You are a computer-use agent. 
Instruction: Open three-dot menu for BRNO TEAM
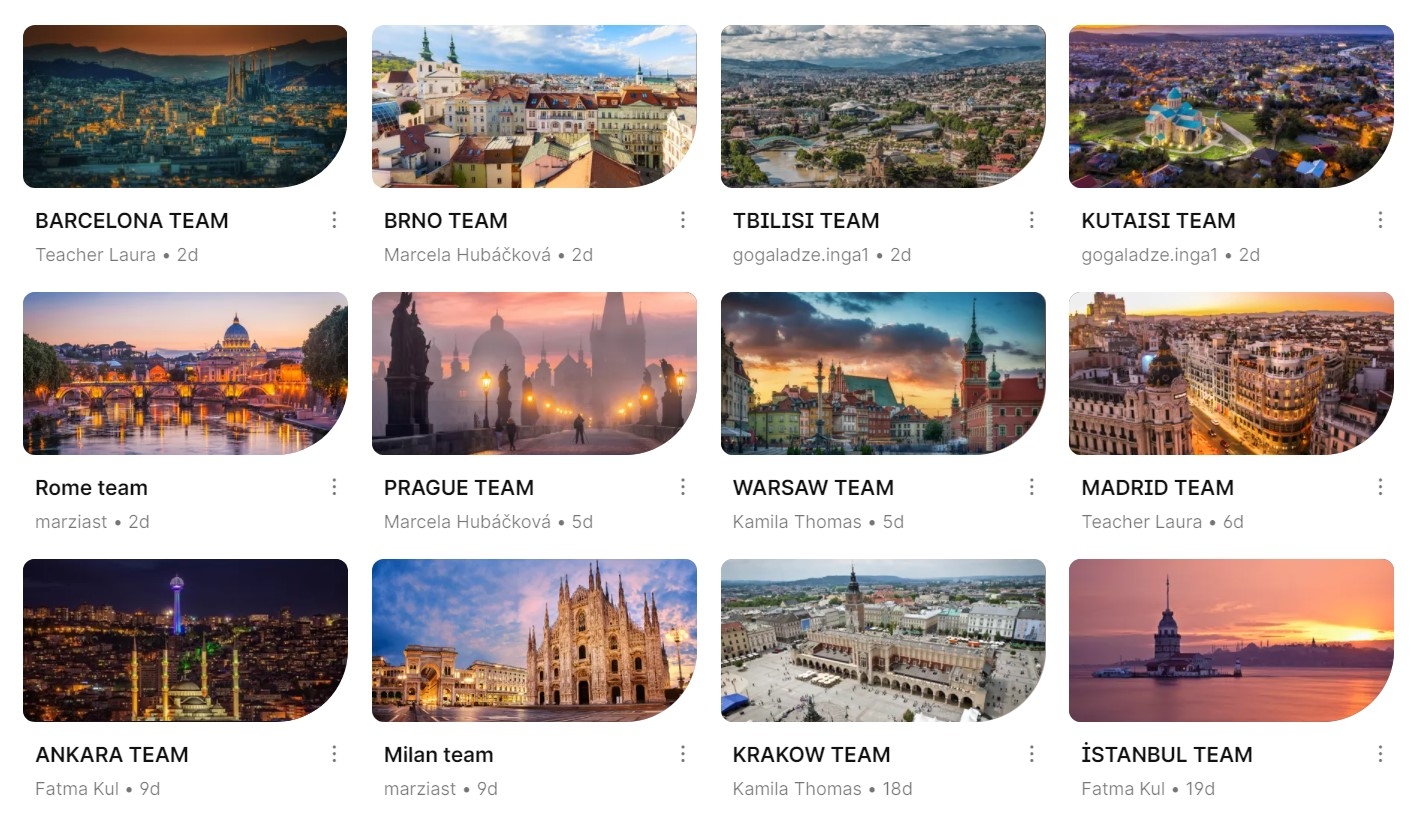click(683, 220)
